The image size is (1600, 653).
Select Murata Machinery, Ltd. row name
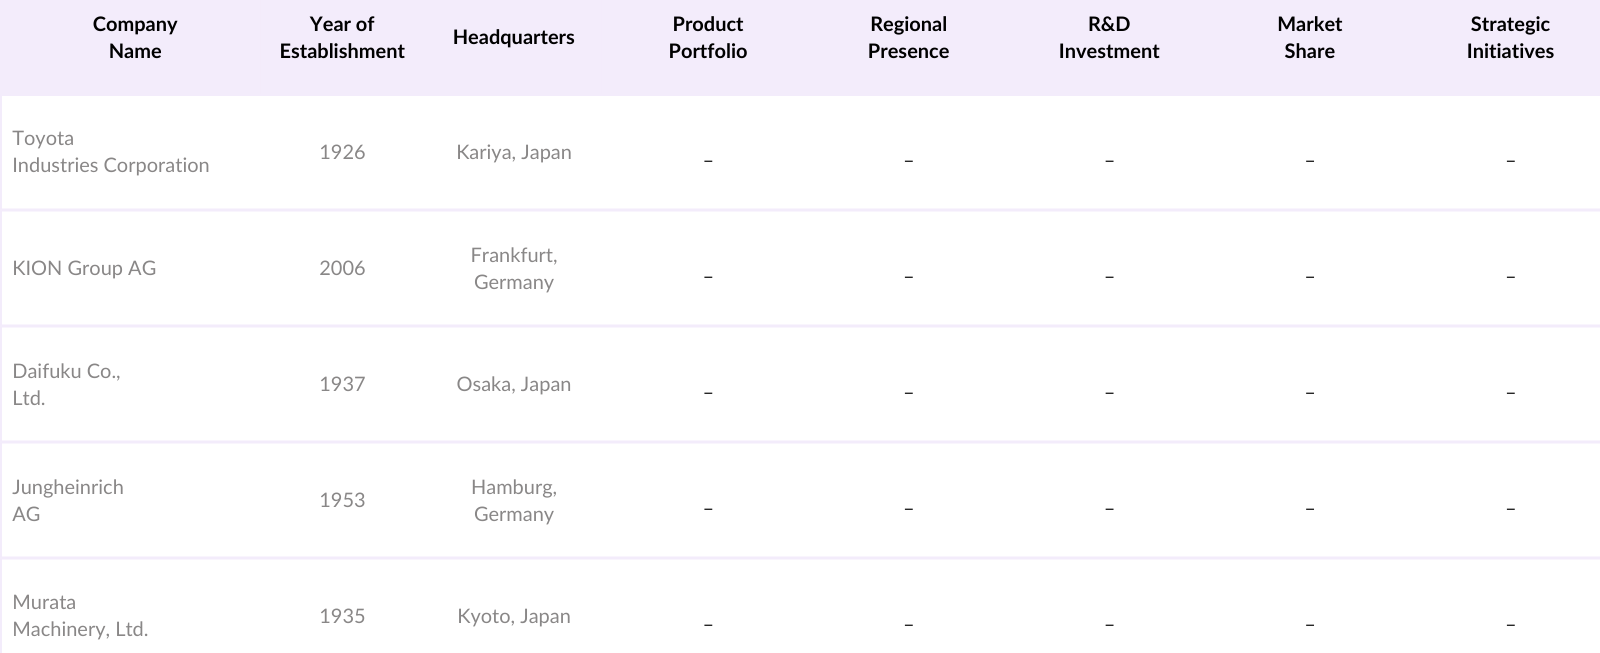[80, 616]
